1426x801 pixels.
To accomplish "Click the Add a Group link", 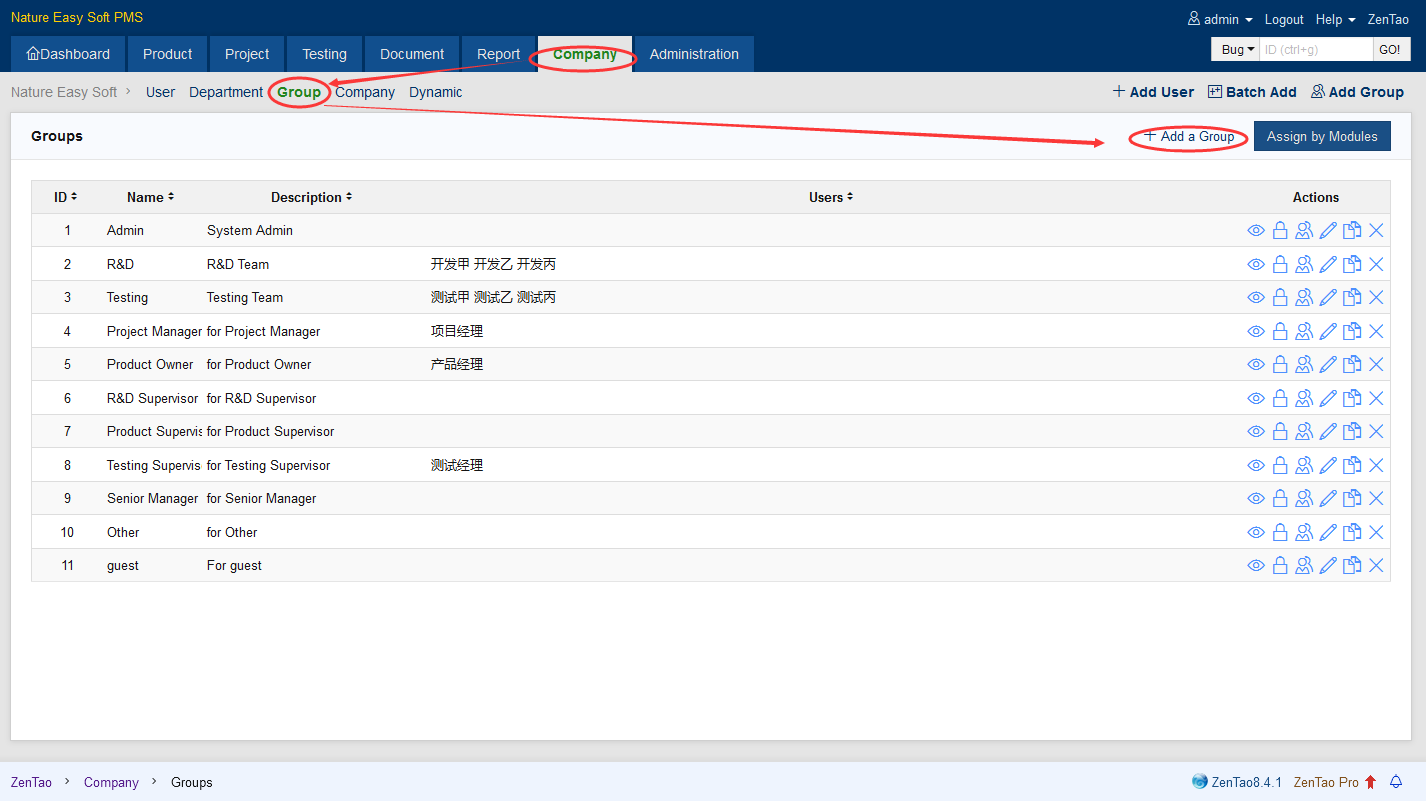I will (1189, 137).
